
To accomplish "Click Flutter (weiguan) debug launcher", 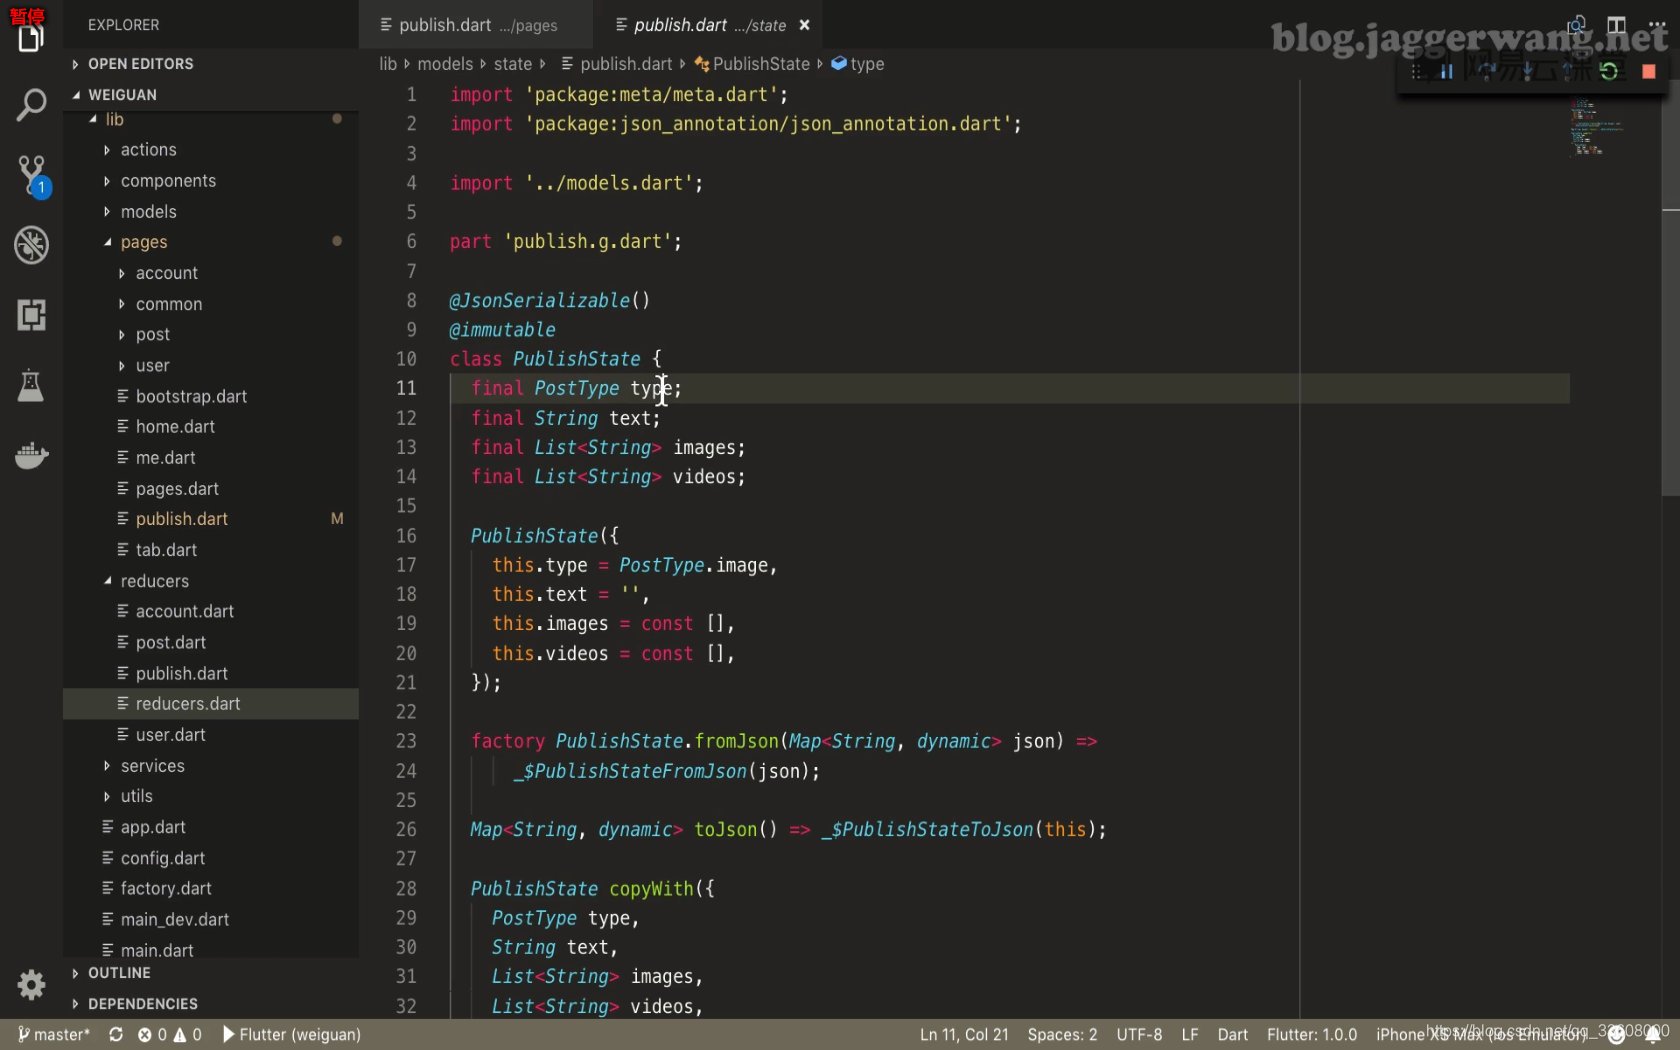I will pos(291,1034).
